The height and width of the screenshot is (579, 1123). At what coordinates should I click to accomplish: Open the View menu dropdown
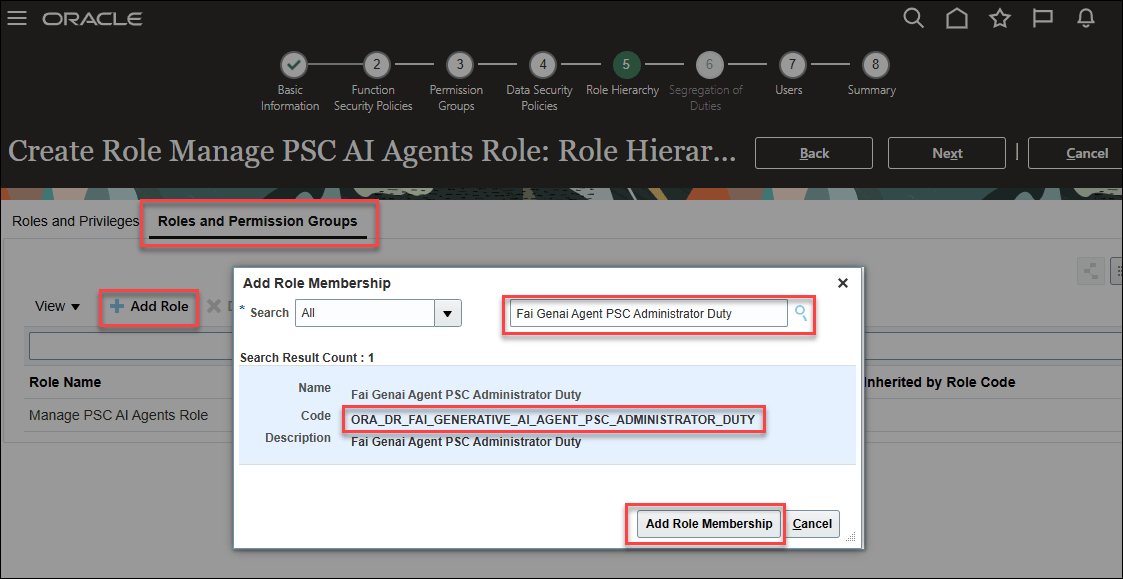point(56,306)
